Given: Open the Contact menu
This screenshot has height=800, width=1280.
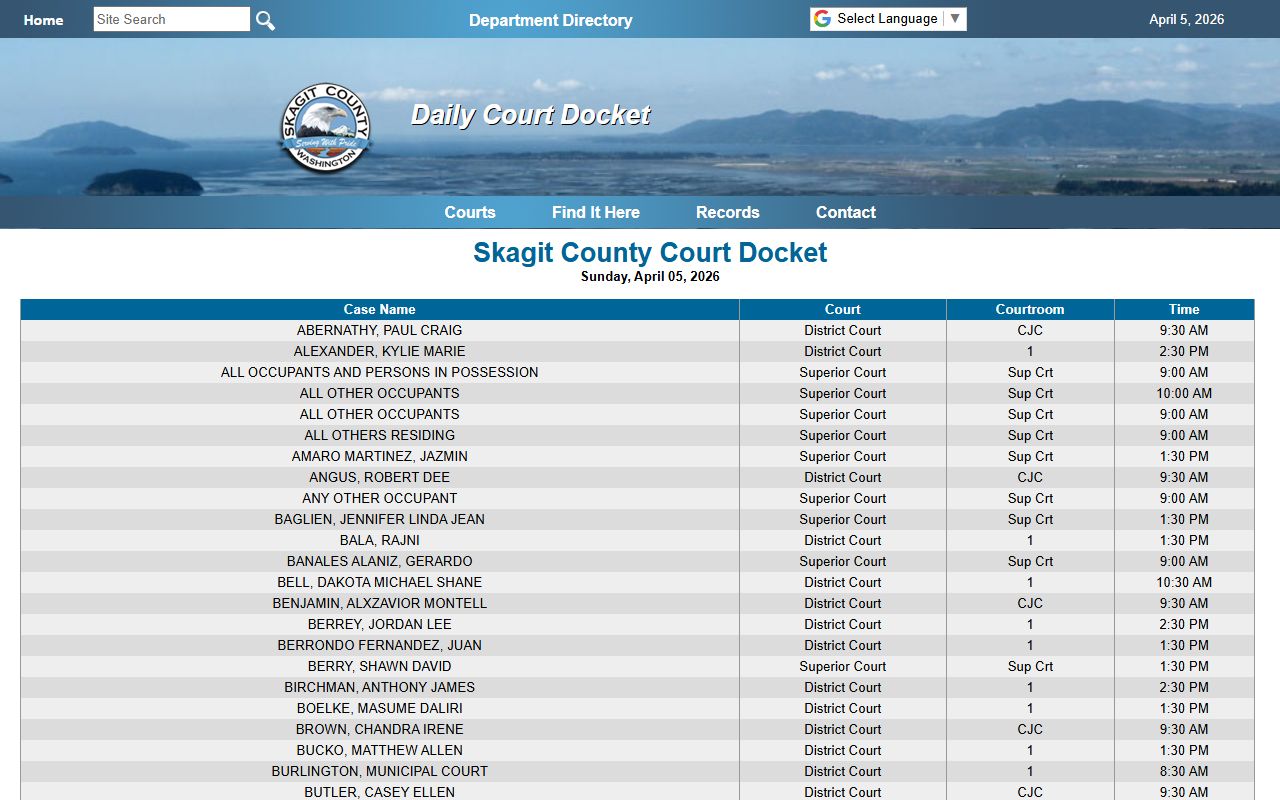Looking at the screenshot, I should point(846,212).
